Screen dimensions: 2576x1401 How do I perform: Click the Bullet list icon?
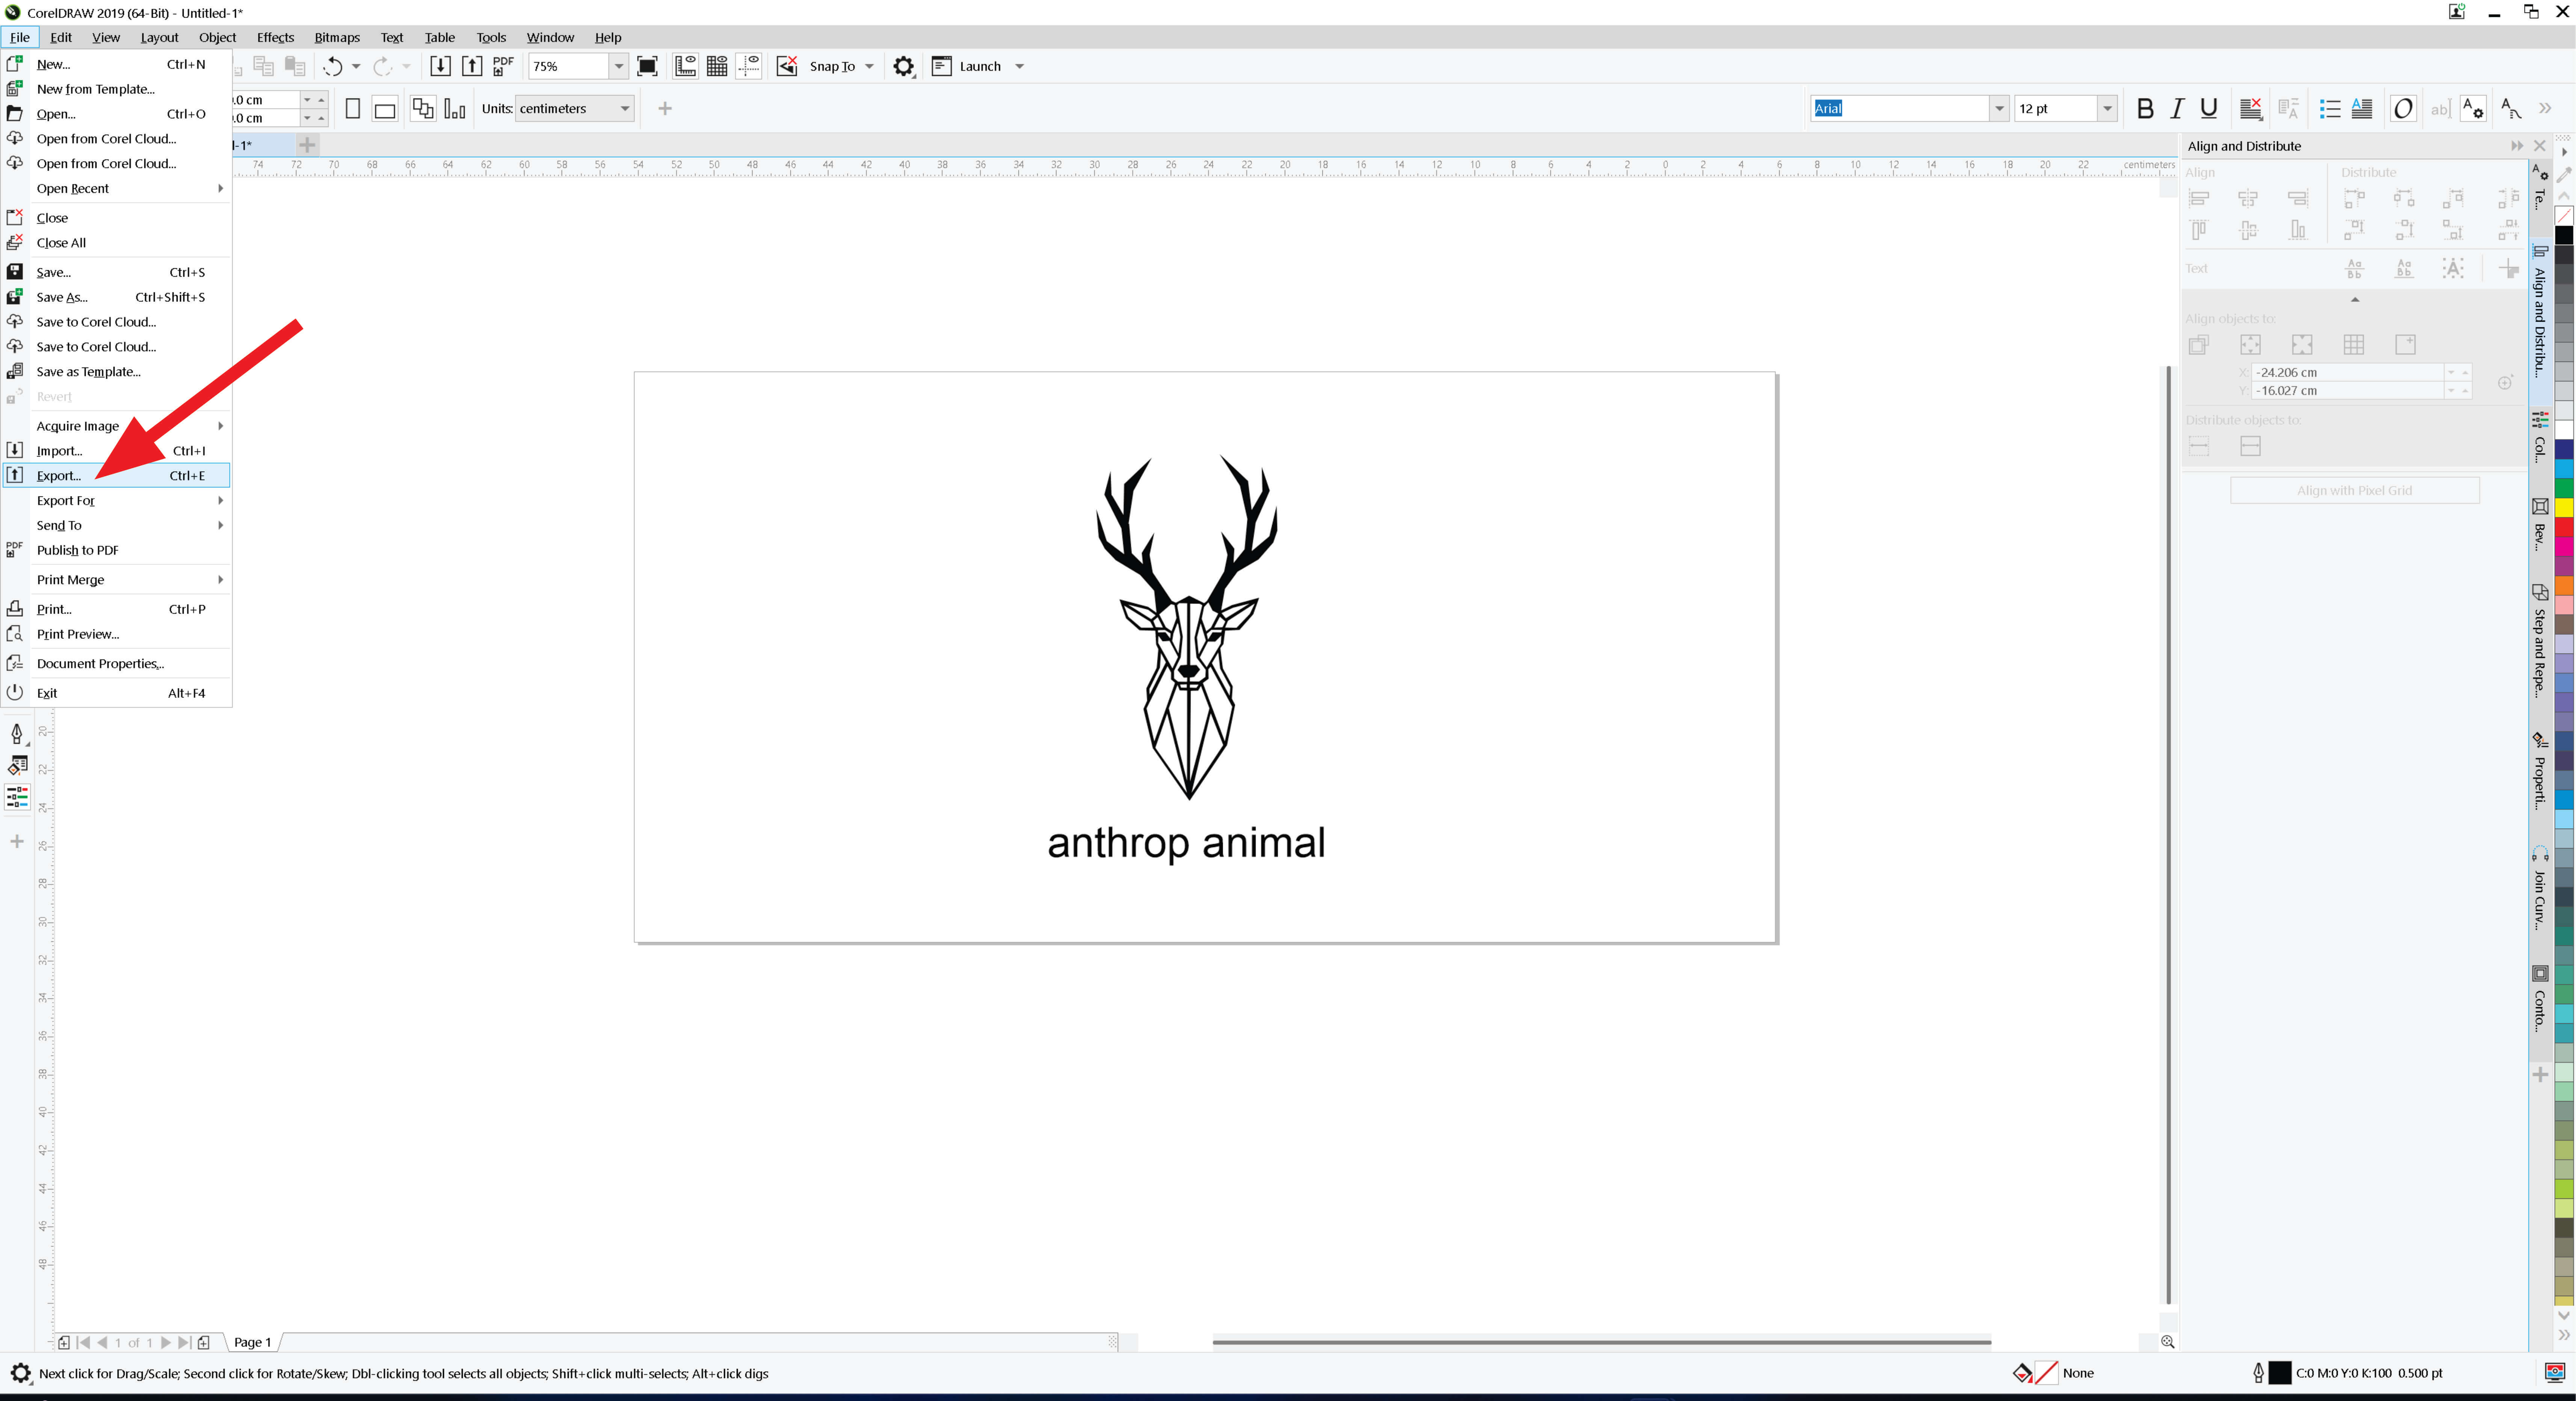pos(2329,108)
